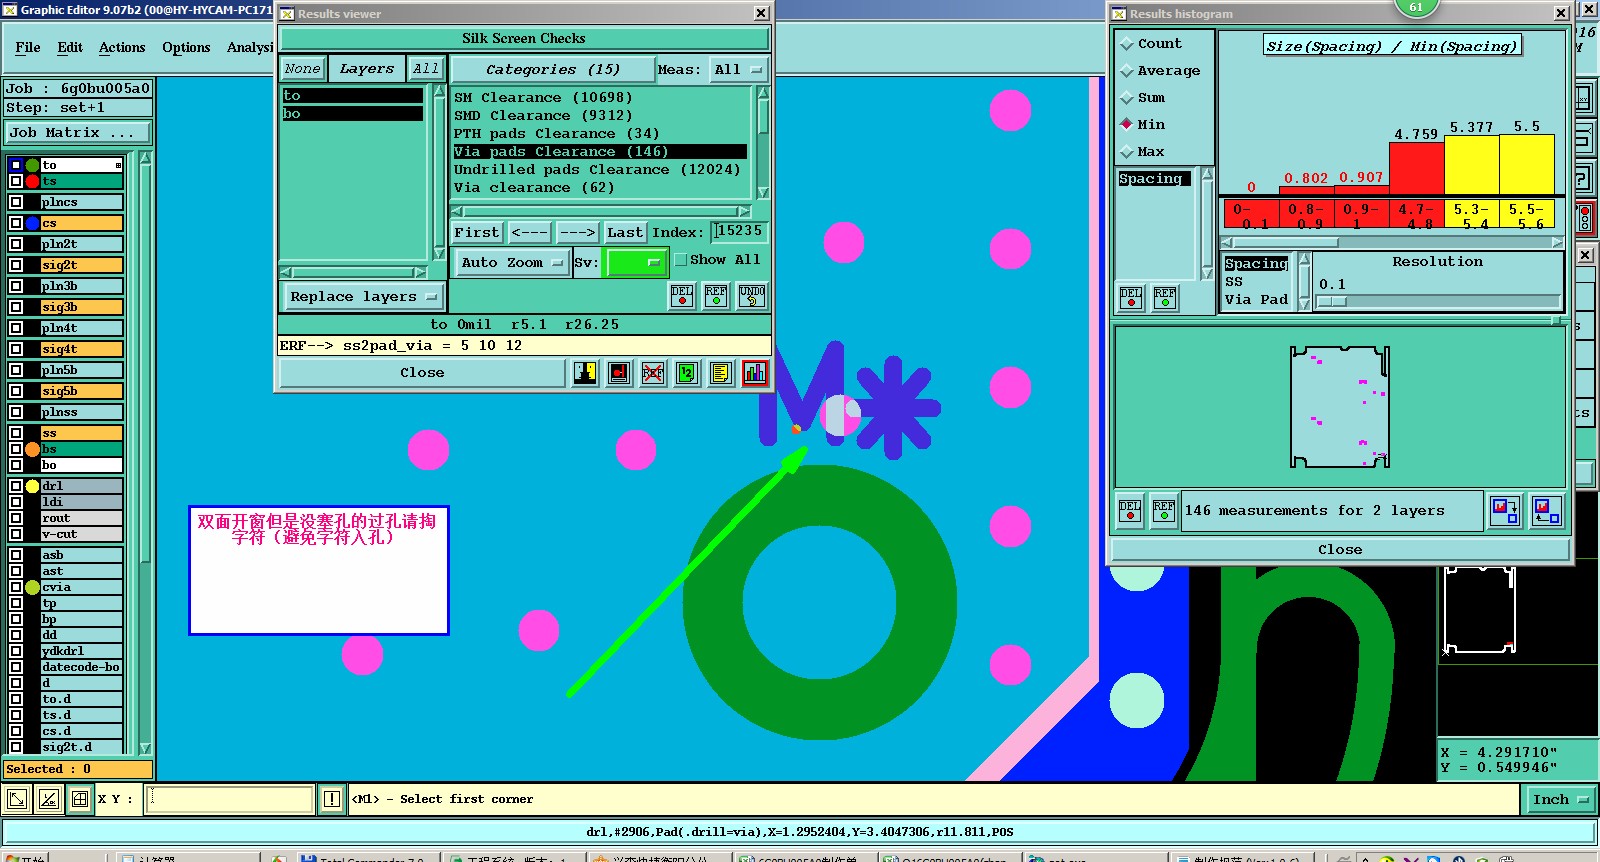Click histogram import-left icon
This screenshot has height=862, width=1600.
[x=1547, y=511]
